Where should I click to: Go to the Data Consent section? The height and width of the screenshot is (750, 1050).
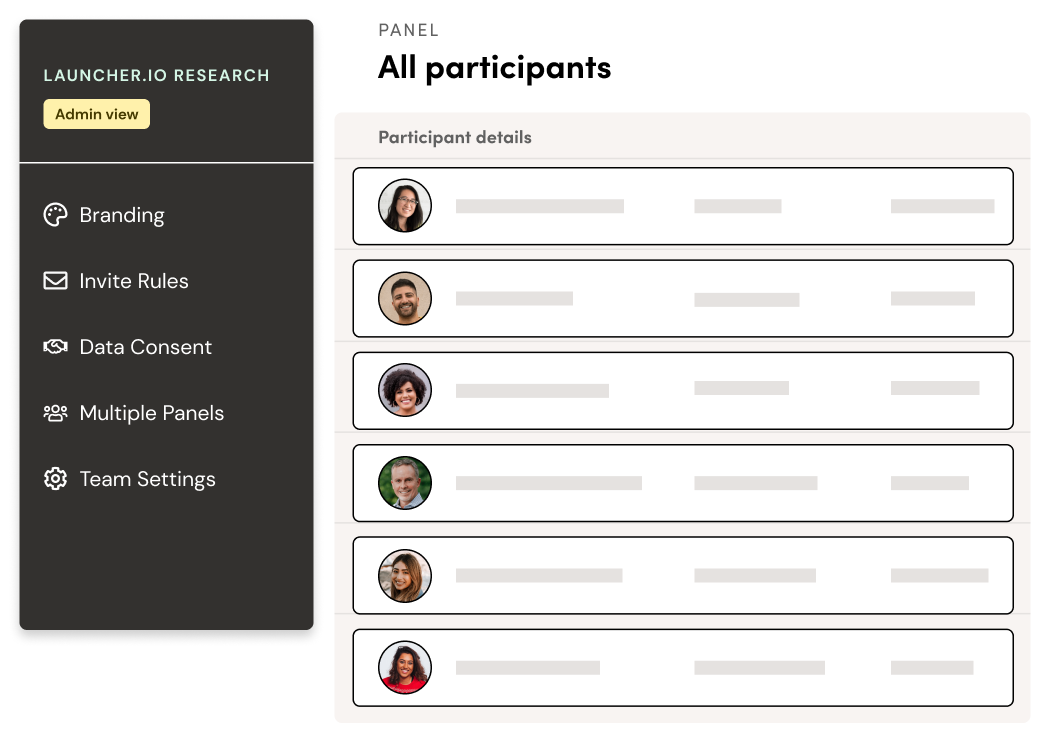click(x=146, y=346)
